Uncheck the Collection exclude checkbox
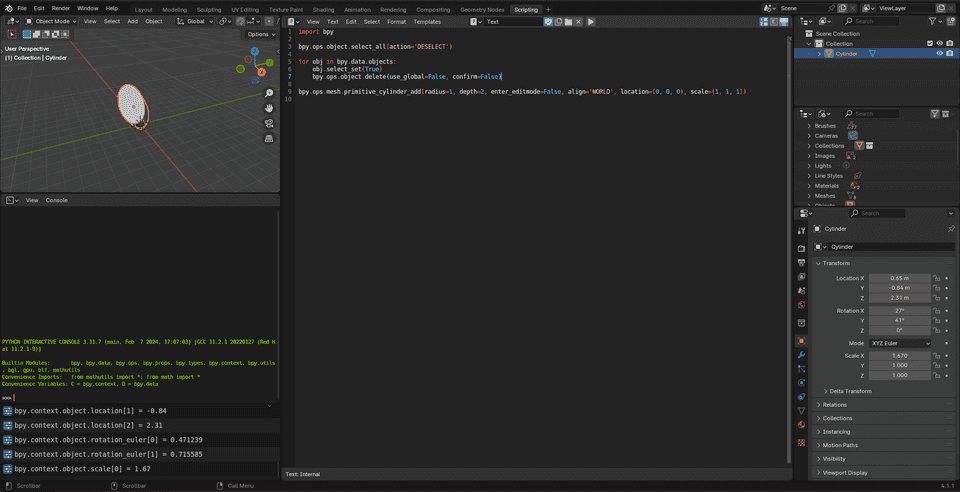960x492 pixels. coord(930,43)
